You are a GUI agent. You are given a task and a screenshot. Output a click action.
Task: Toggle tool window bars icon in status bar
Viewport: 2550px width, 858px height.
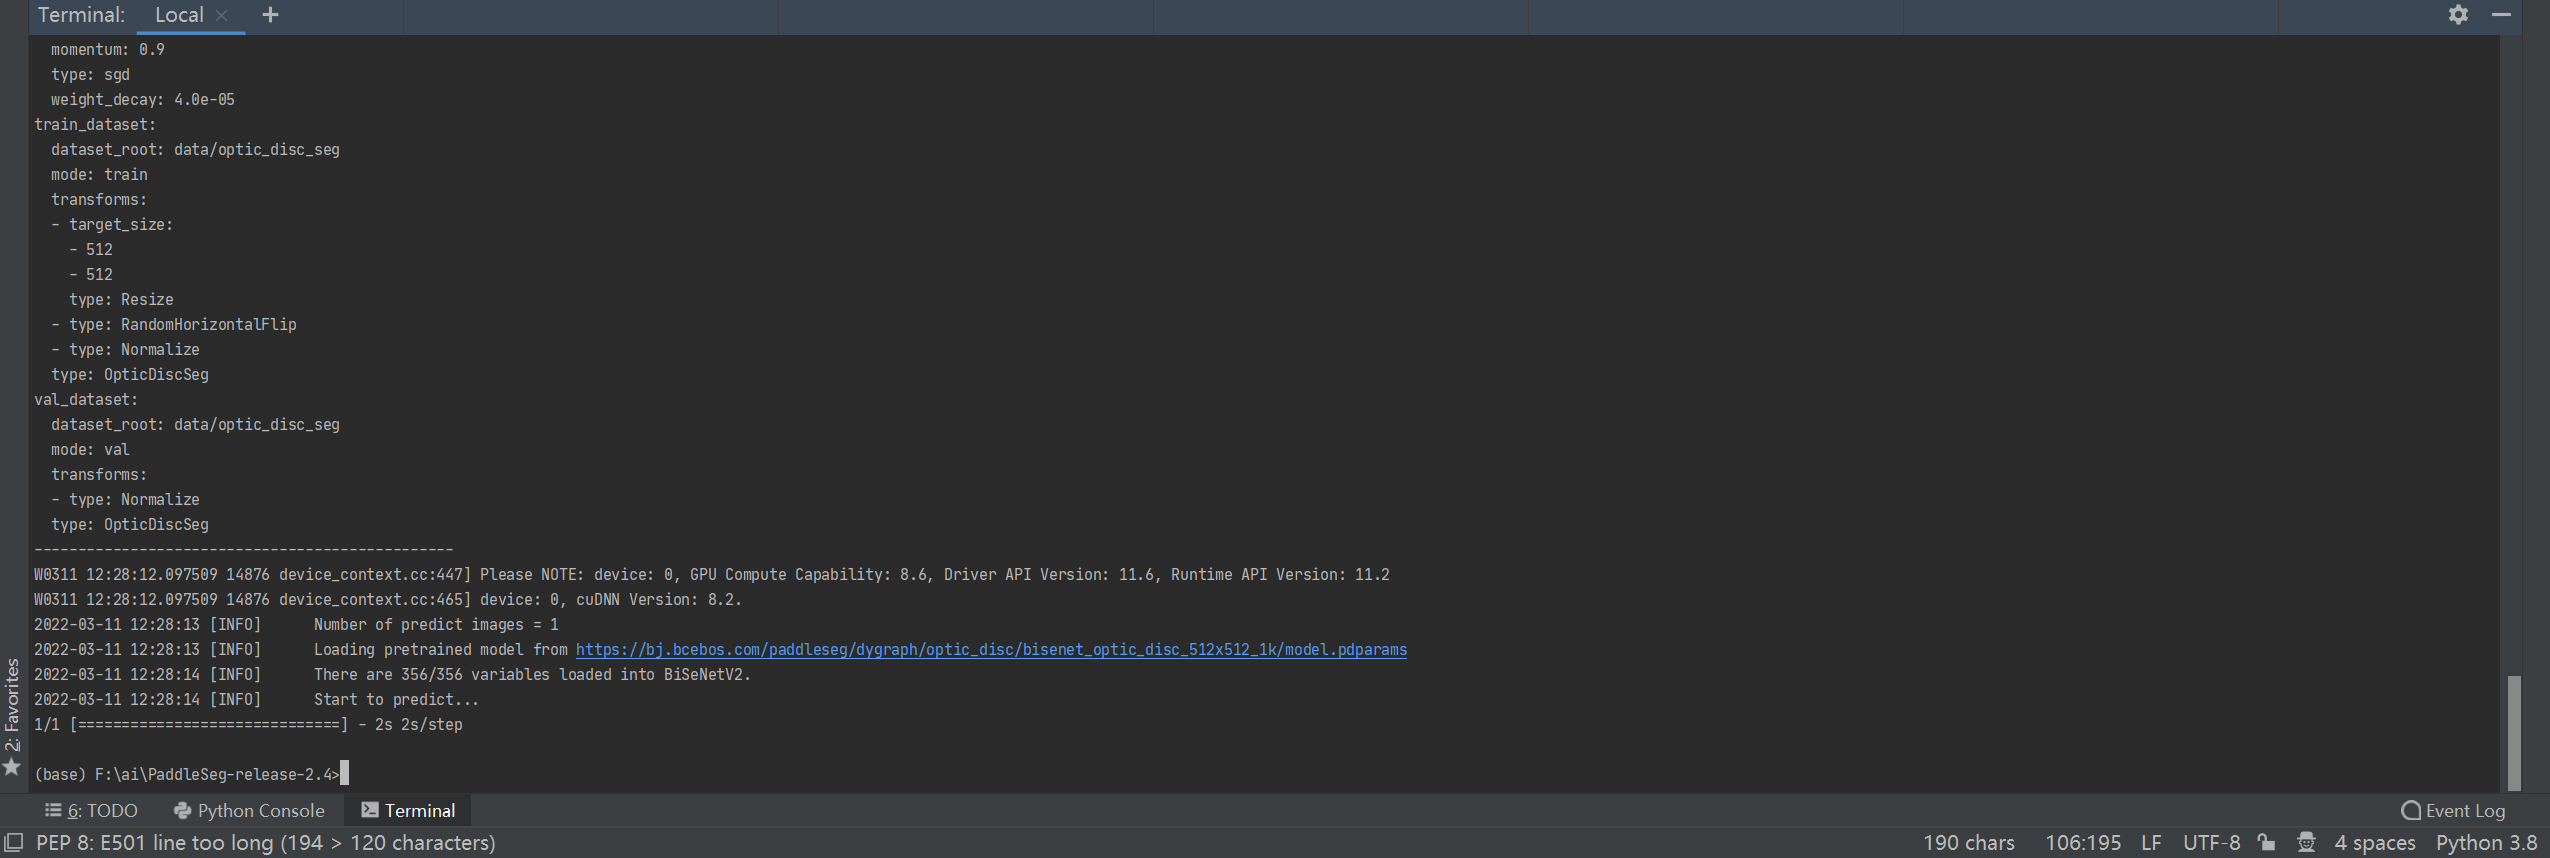pyautogui.click(x=14, y=843)
